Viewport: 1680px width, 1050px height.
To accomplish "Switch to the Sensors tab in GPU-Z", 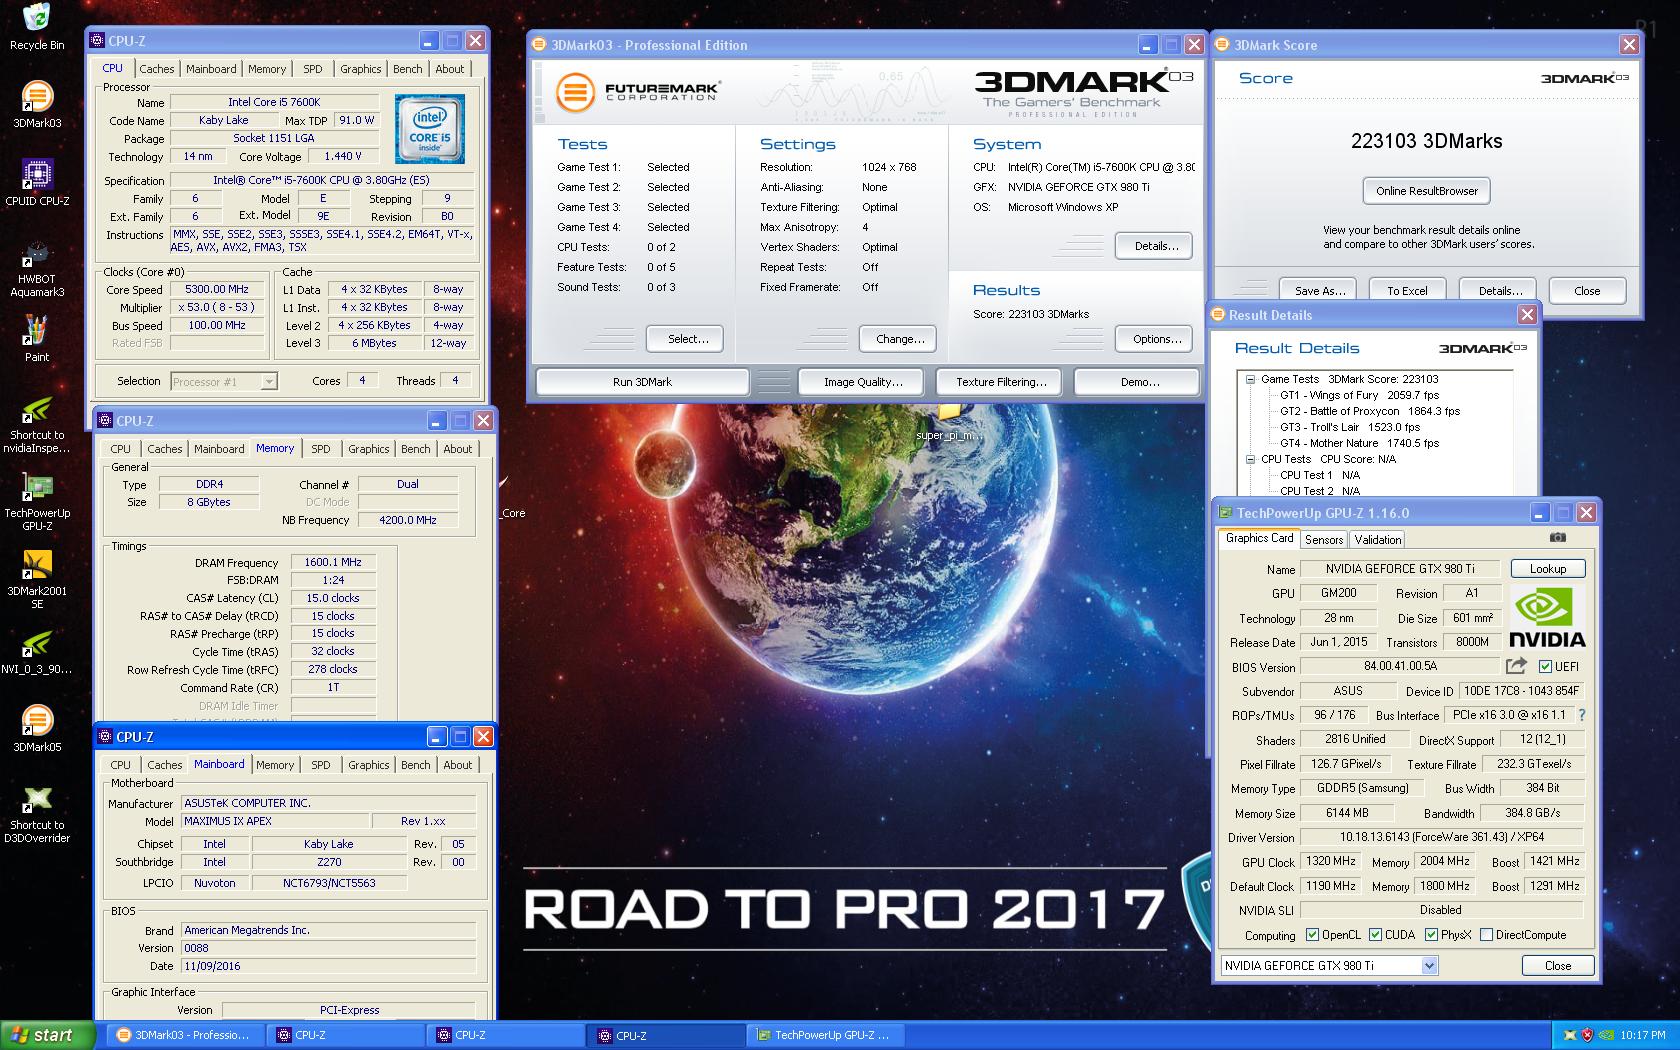I will tap(1324, 539).
